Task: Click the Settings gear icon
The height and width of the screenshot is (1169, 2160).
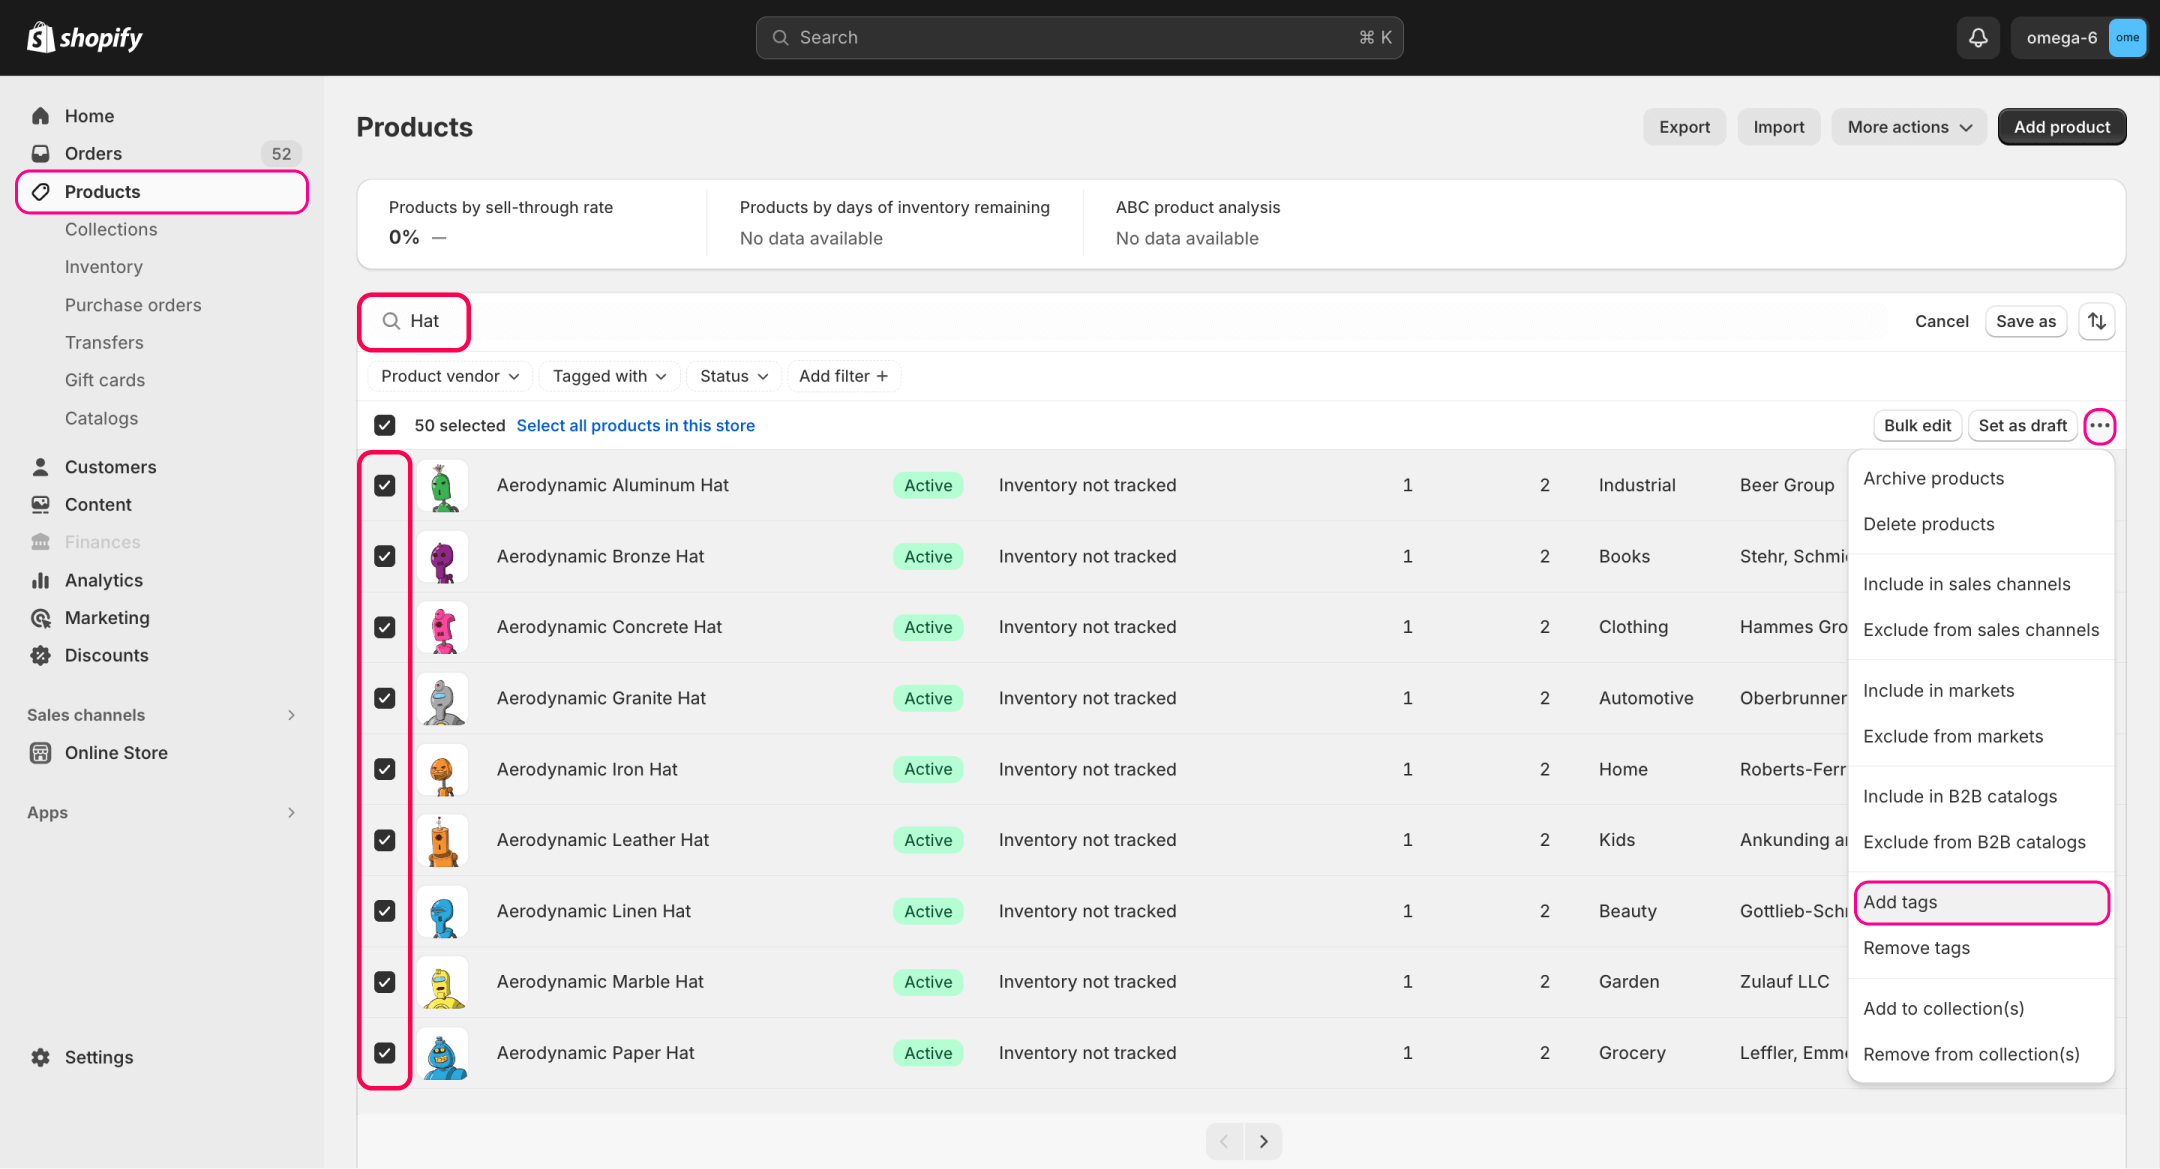Action: point(41,1057)
